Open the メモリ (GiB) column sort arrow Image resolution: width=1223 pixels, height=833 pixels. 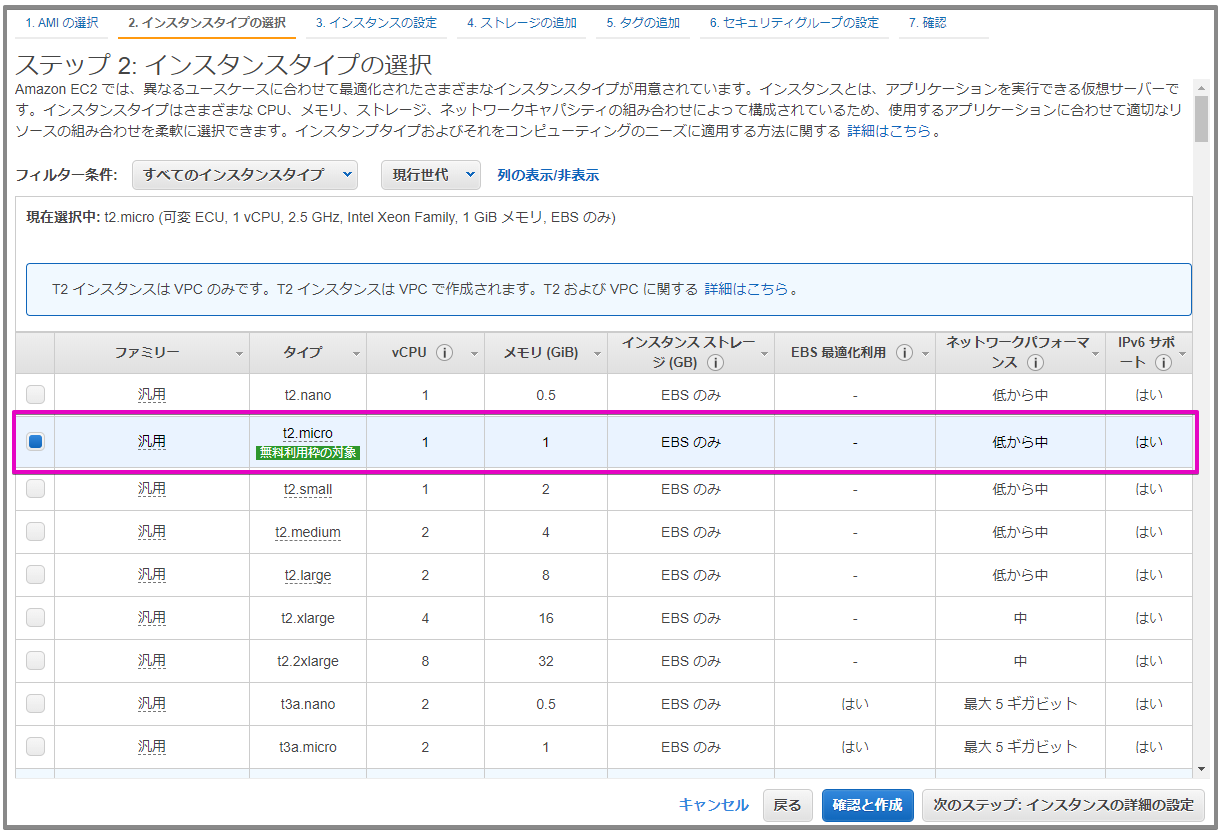click(x=597, y=354)
